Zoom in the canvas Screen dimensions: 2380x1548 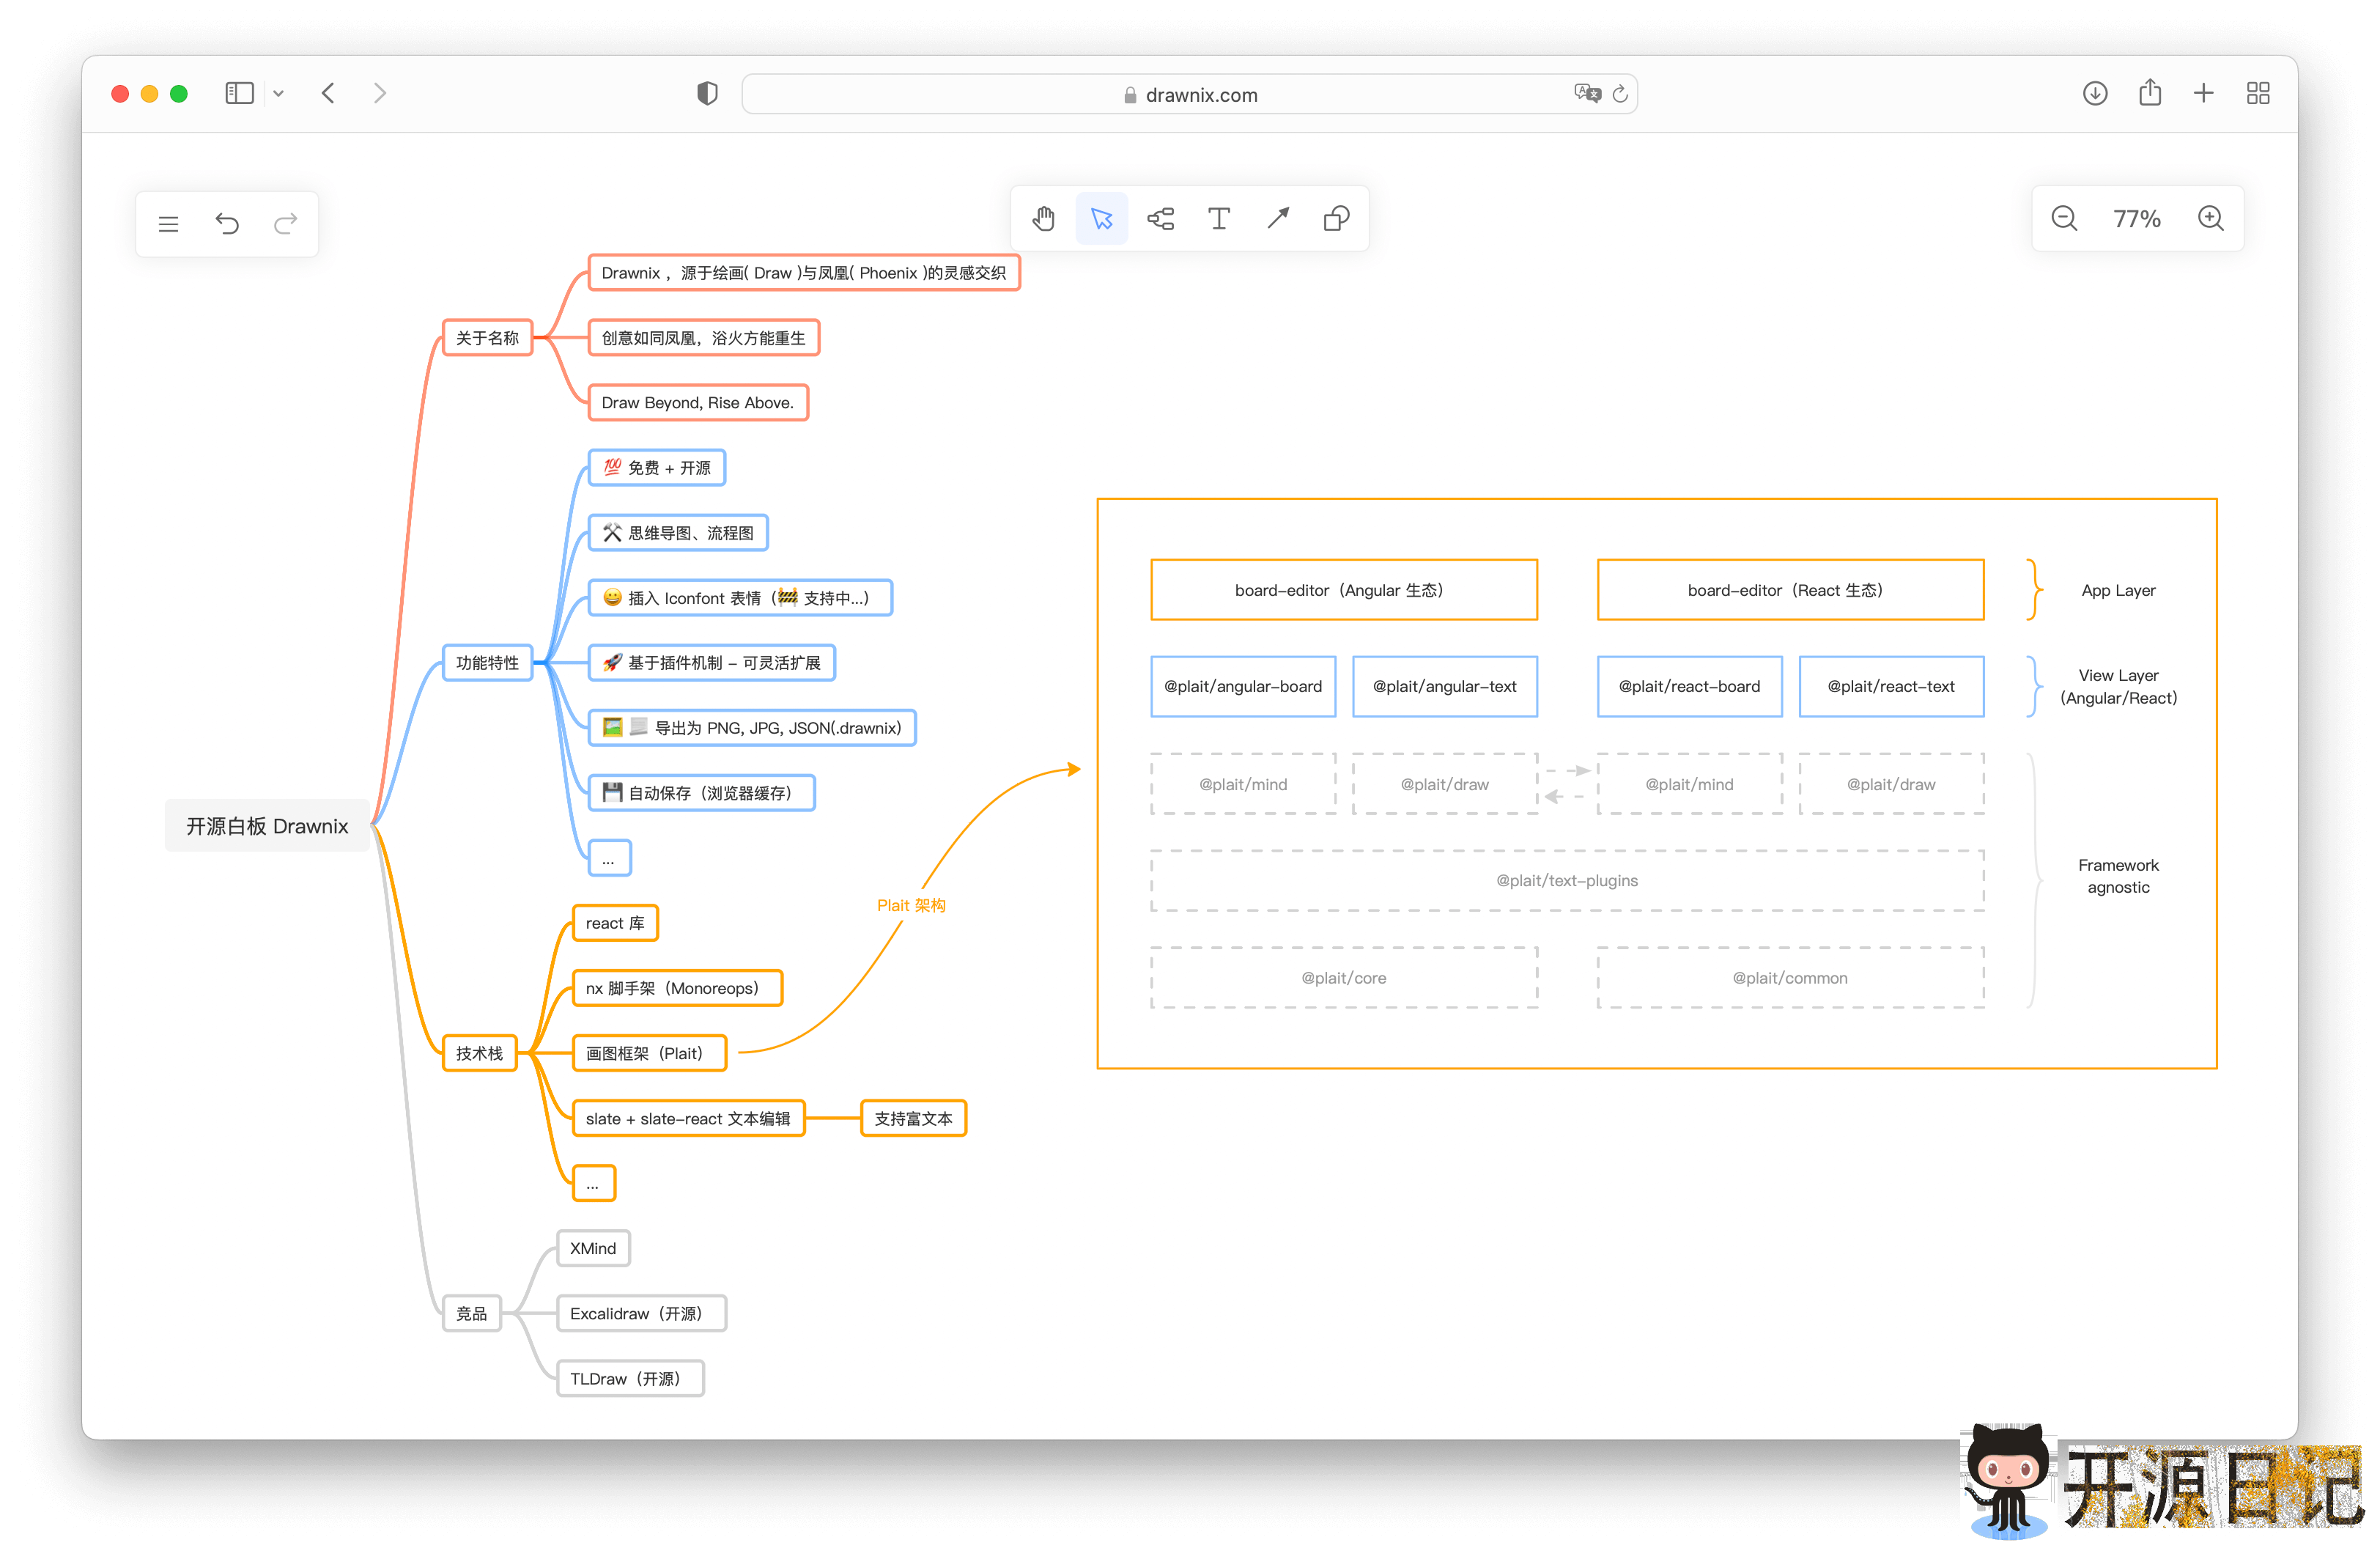click(x=2210, y=218)
